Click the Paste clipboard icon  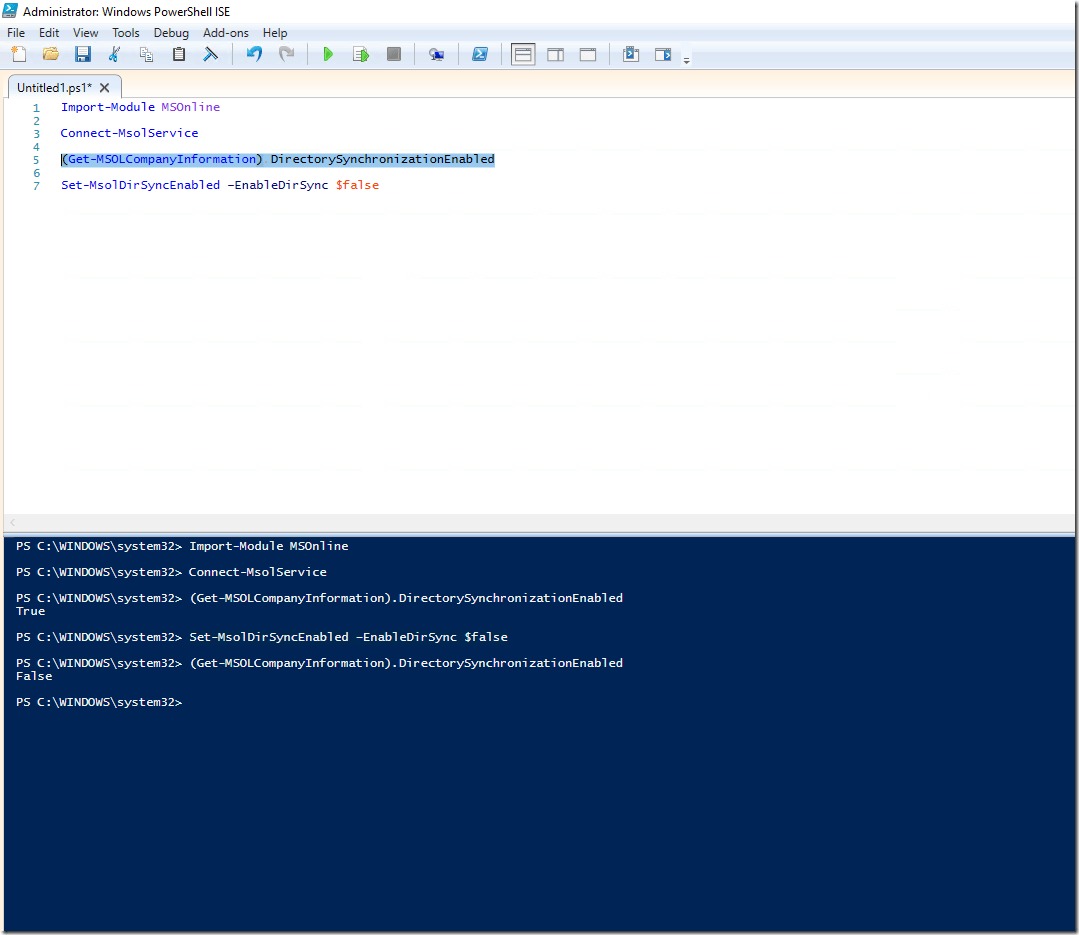click(178, 54)
